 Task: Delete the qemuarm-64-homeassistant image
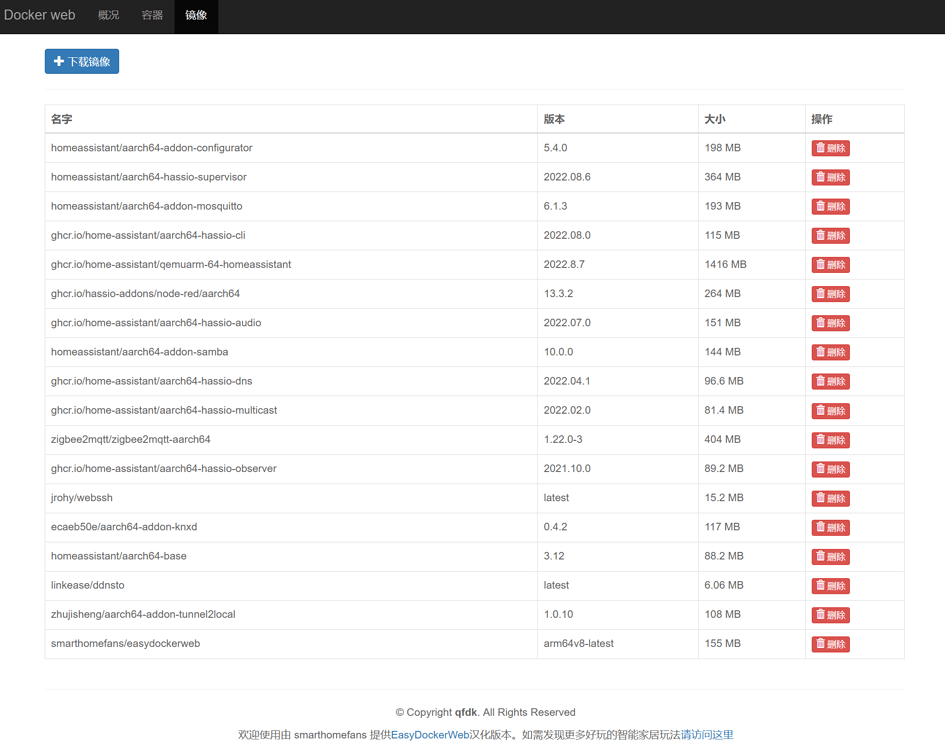tap(830, 265)
